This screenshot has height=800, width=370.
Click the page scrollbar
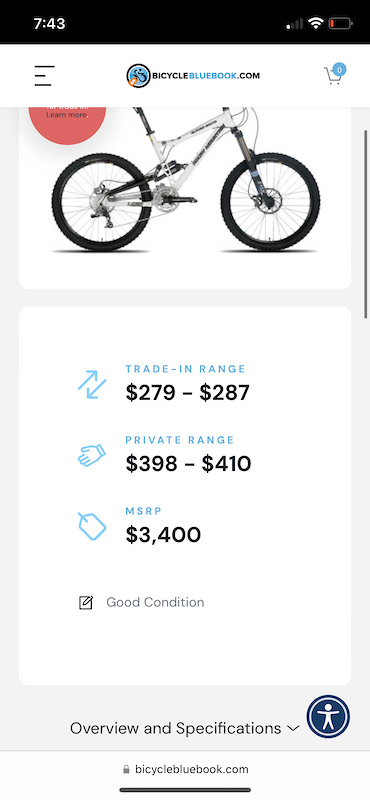[365, 224]
